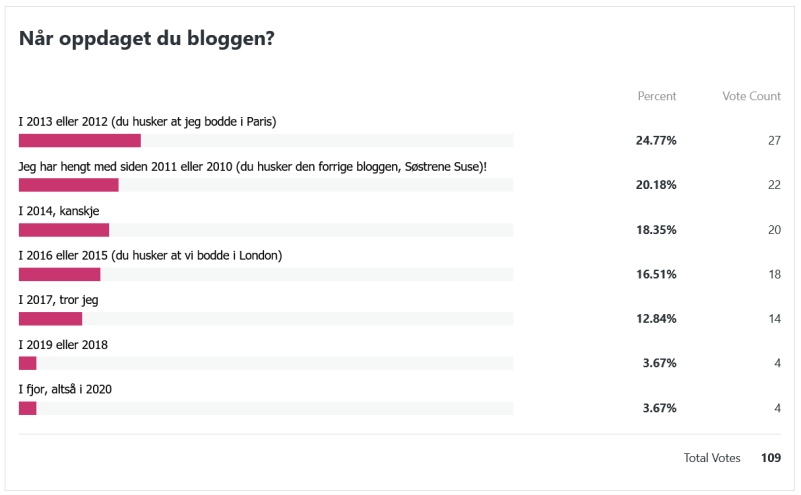Select the "I 2014, kanskje" option label

pos(59,211)
